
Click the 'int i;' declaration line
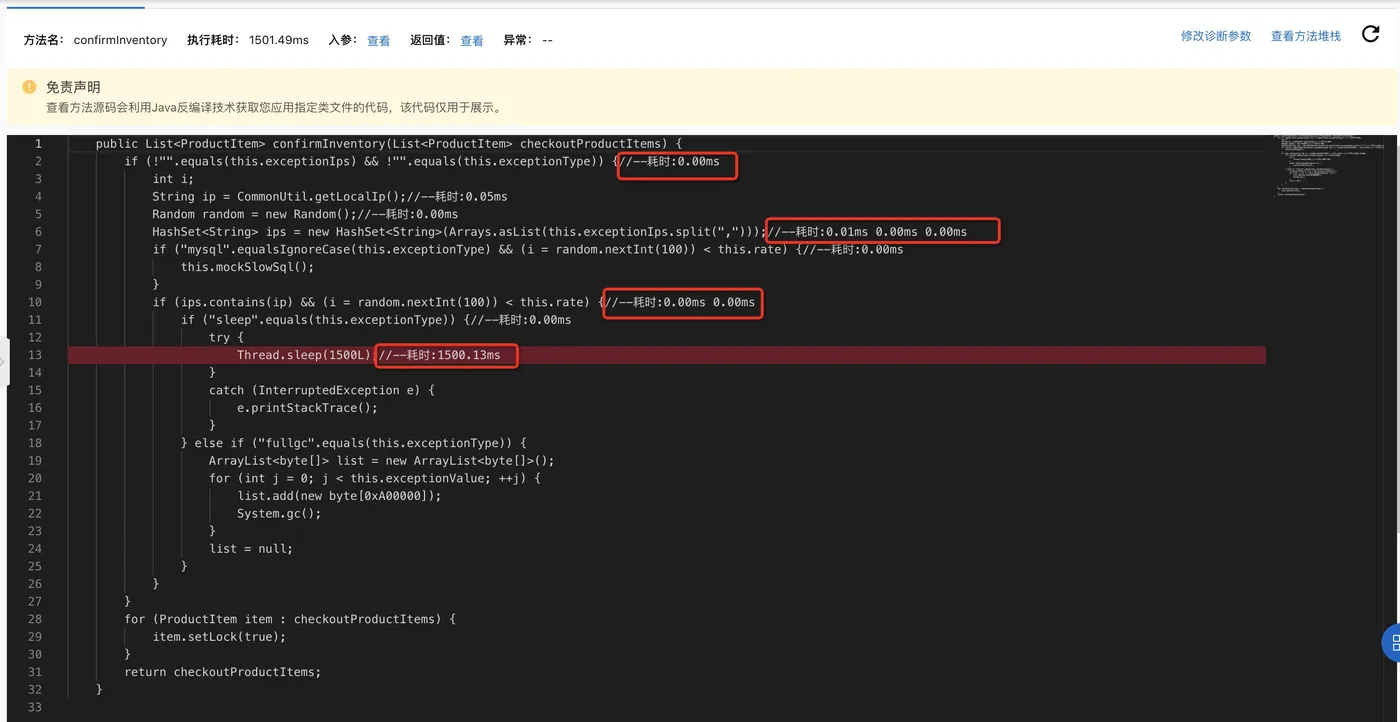(x=173, y=179)
